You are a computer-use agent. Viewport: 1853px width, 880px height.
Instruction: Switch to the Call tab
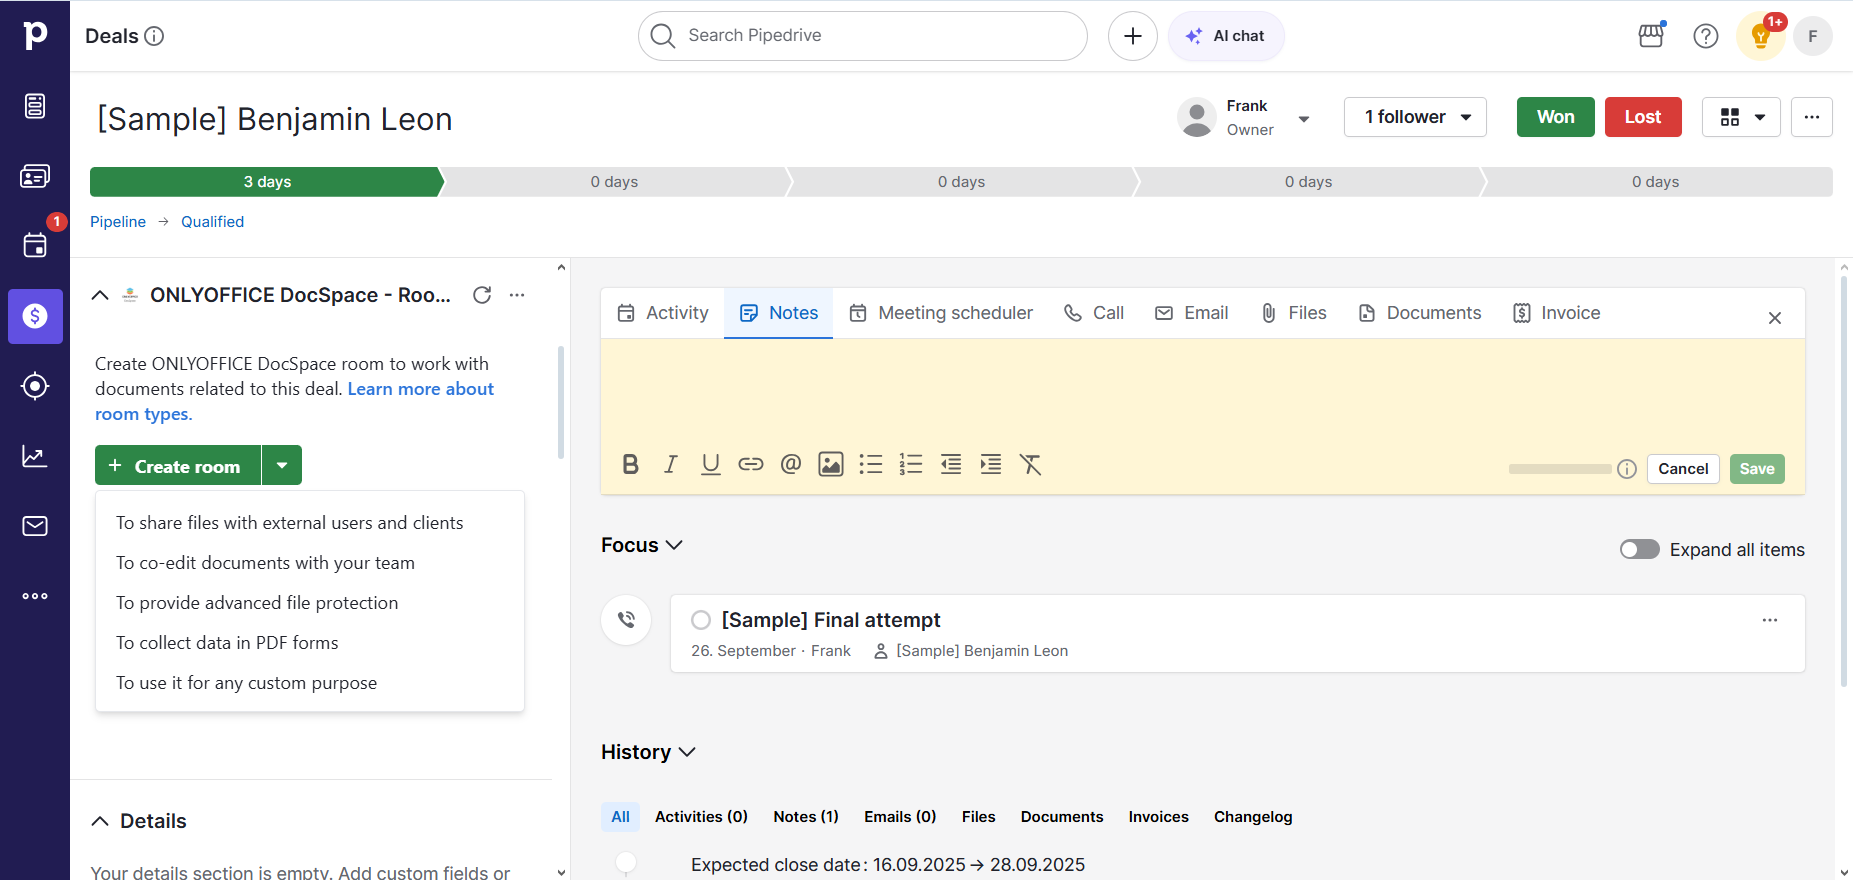tap(1094, 313)
